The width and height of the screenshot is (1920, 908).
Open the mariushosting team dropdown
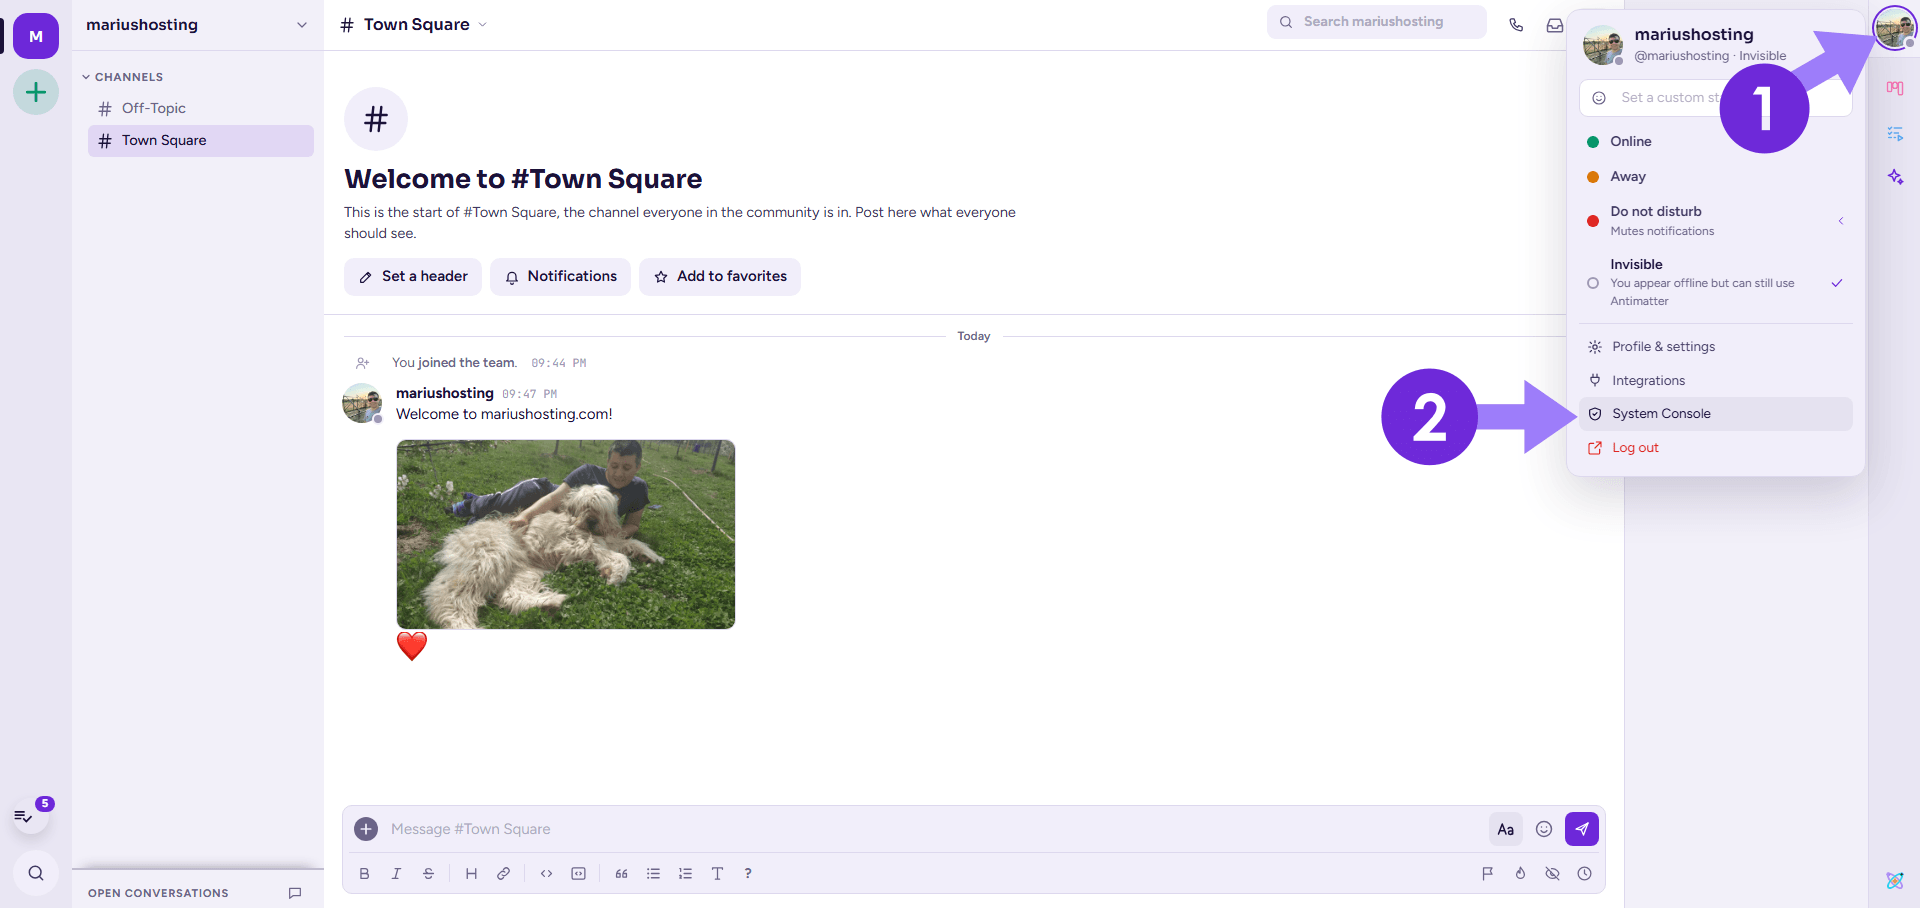click(x=196, y=25)
